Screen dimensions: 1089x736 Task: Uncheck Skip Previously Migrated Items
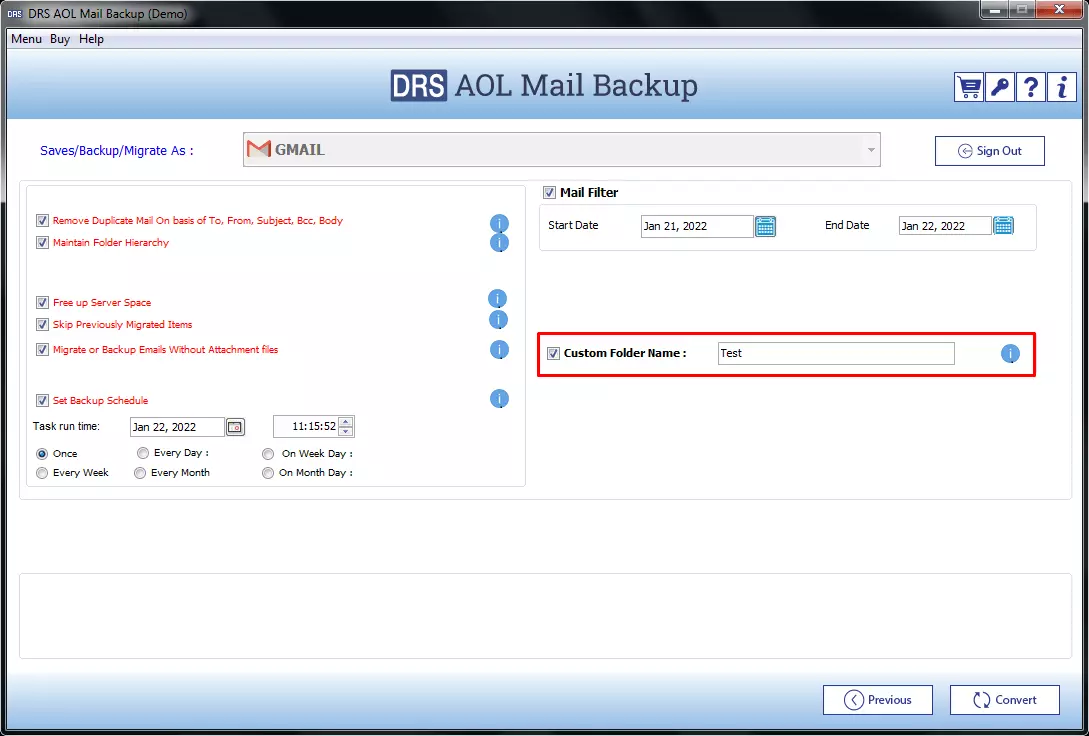[x=42, y=324]
